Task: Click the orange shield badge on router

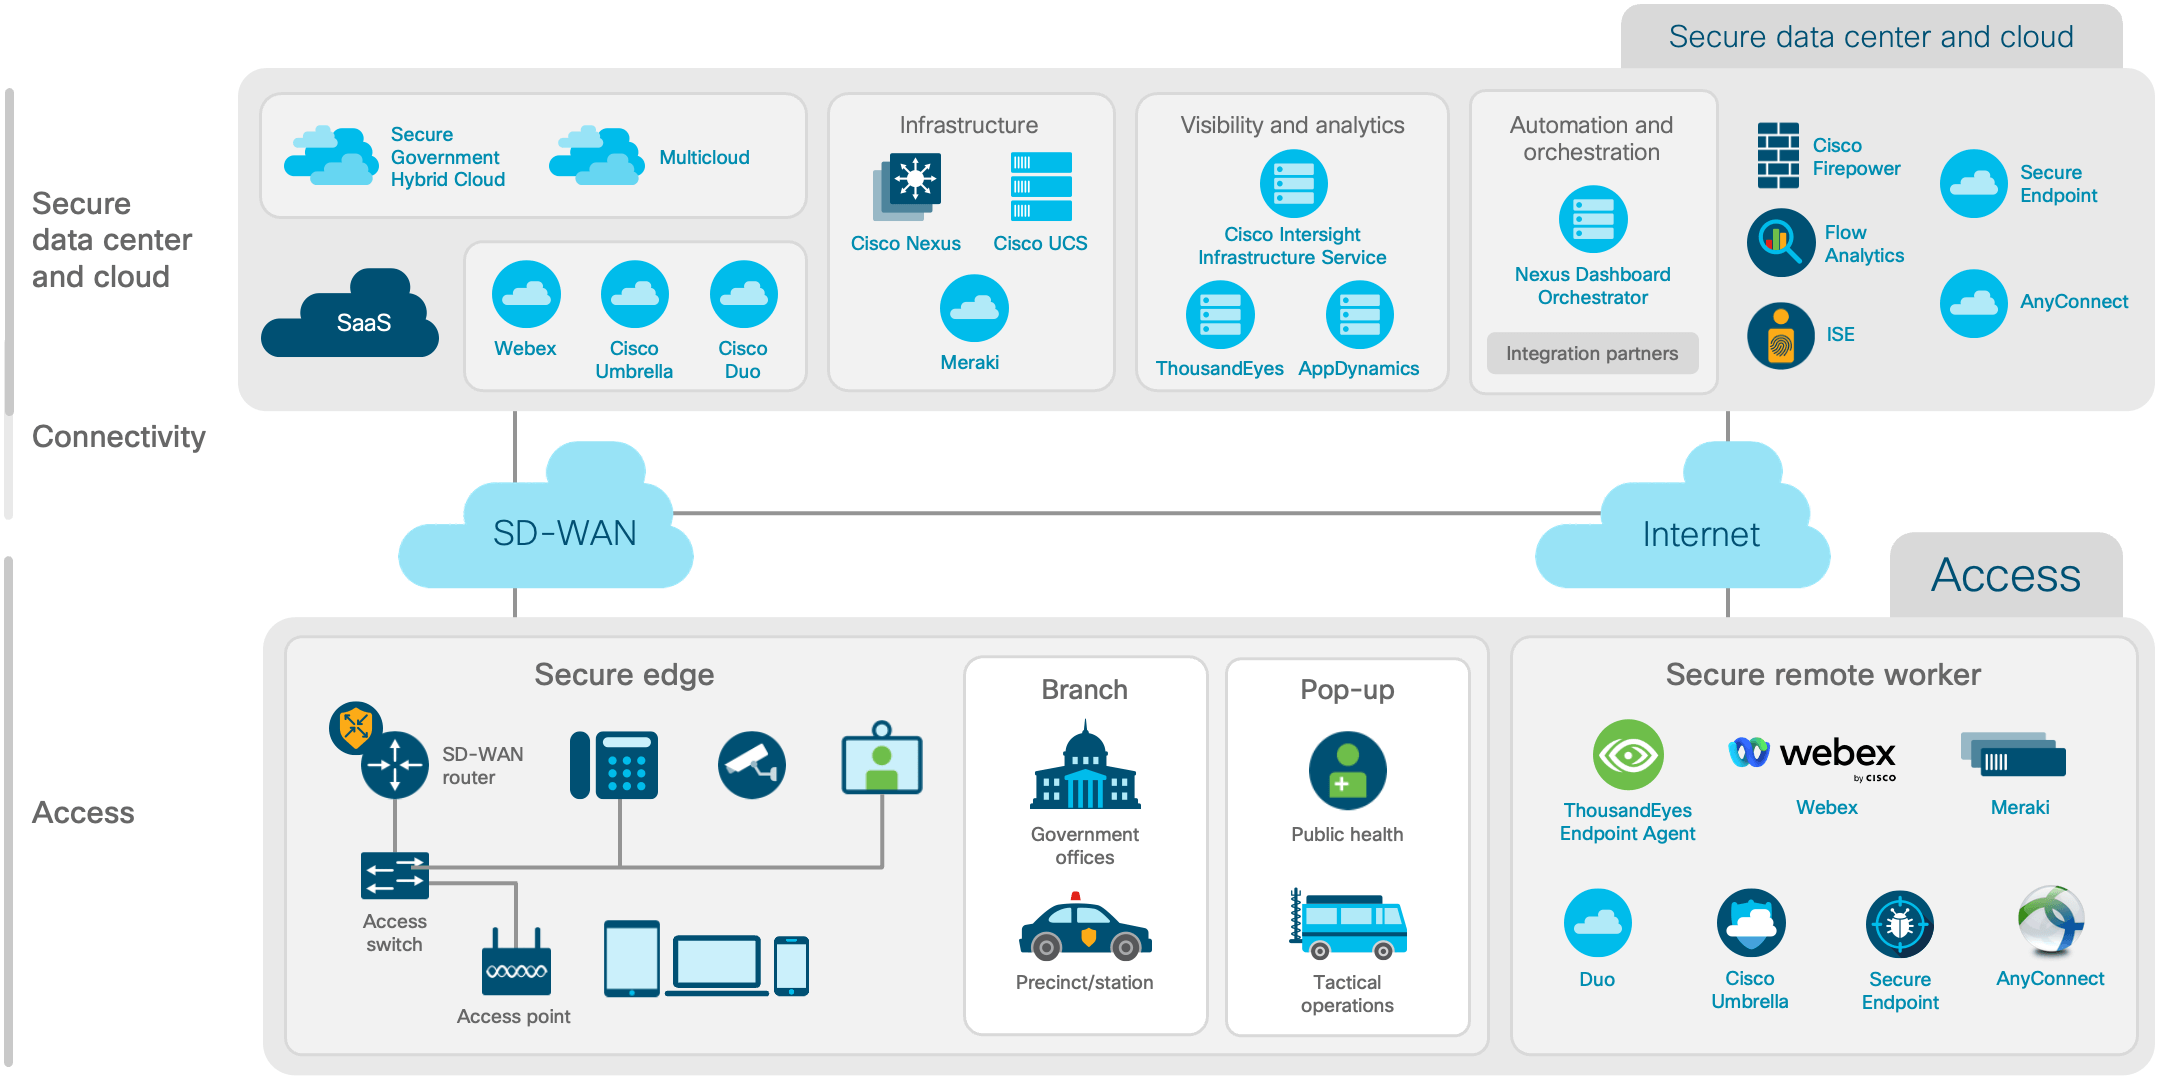Action: (356, 727)
